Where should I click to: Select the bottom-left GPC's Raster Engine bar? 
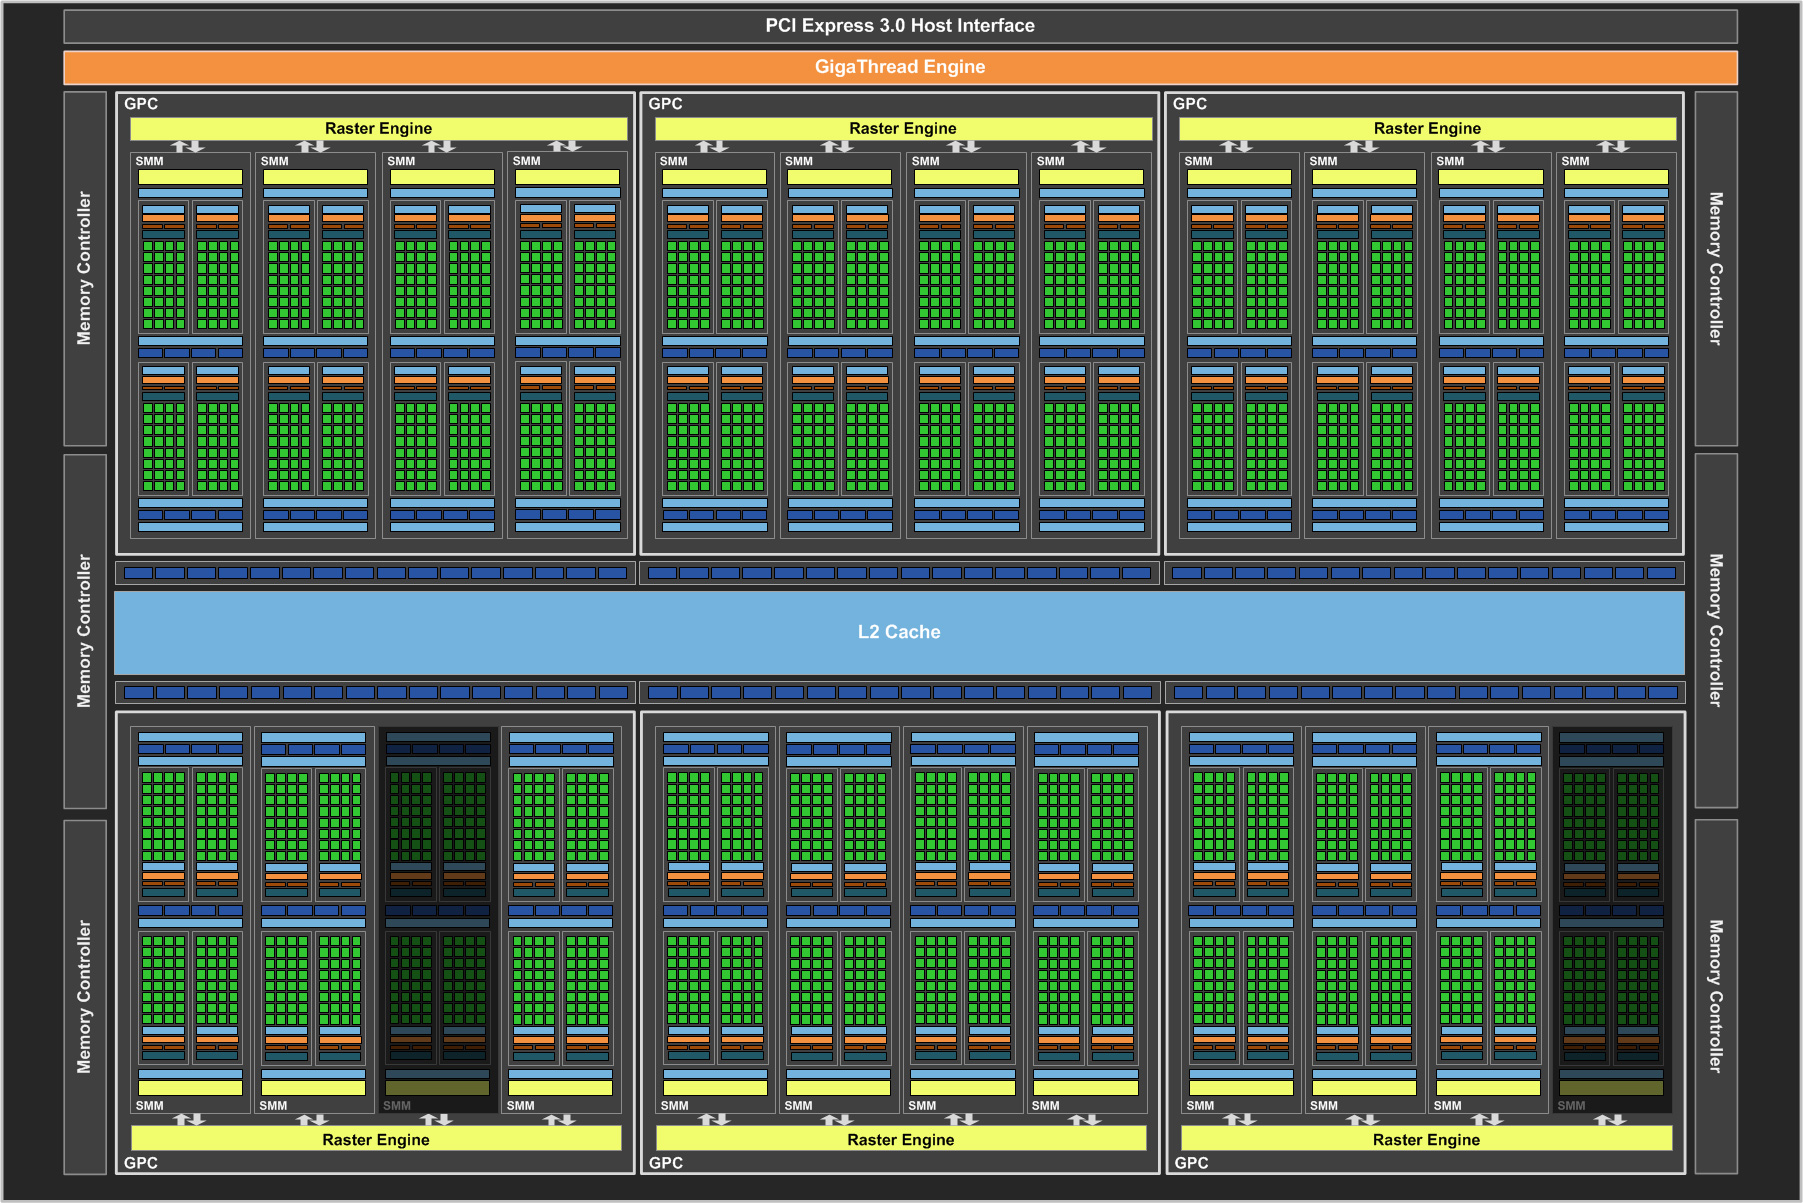pos(376,1139)
